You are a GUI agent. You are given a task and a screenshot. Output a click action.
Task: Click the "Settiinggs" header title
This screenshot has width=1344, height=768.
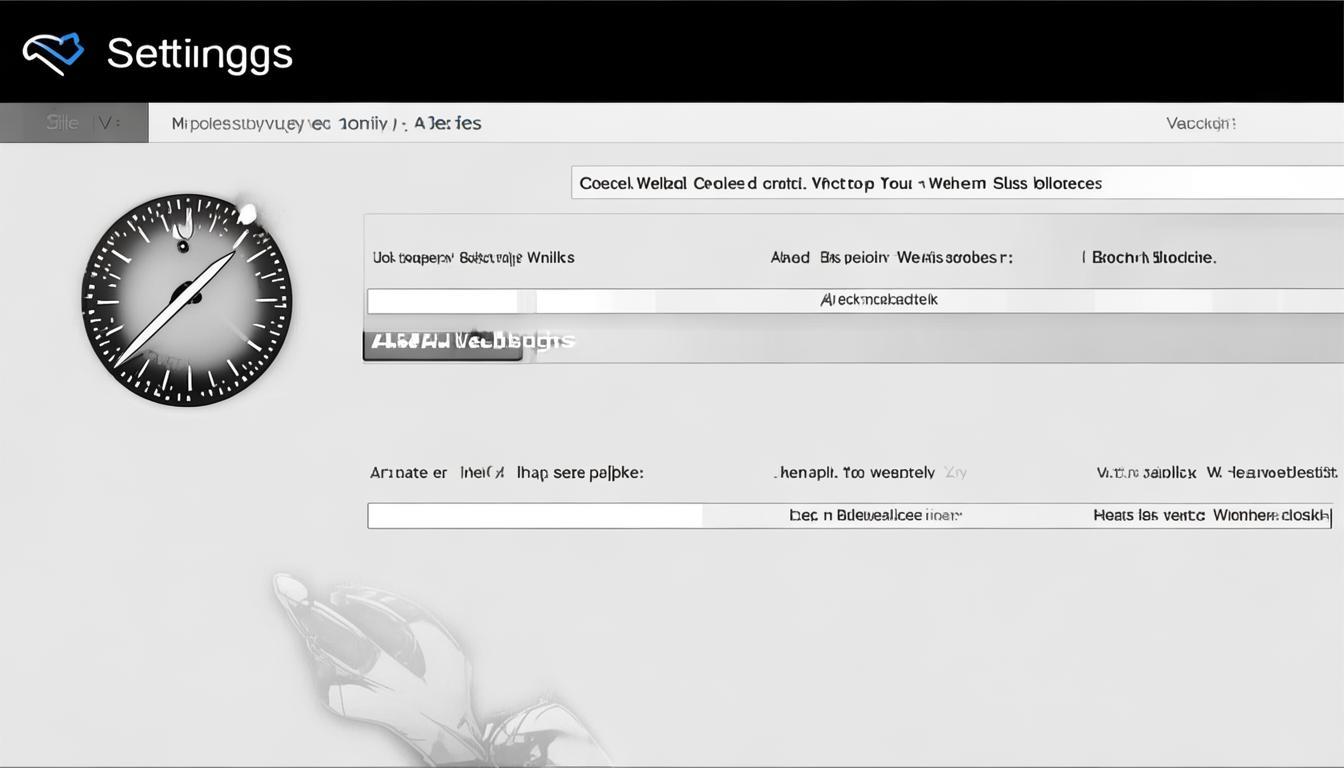[x=199, y=53]
